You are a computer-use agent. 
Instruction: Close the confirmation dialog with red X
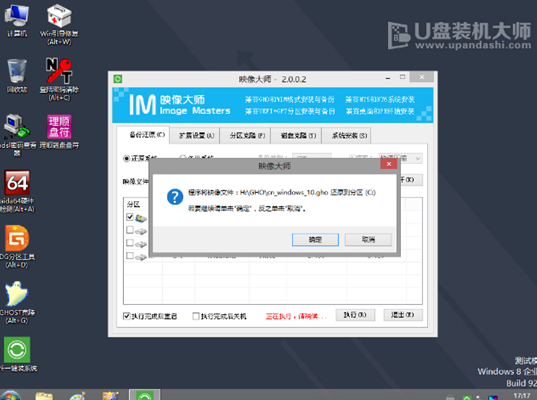click(x=389, y=164)
